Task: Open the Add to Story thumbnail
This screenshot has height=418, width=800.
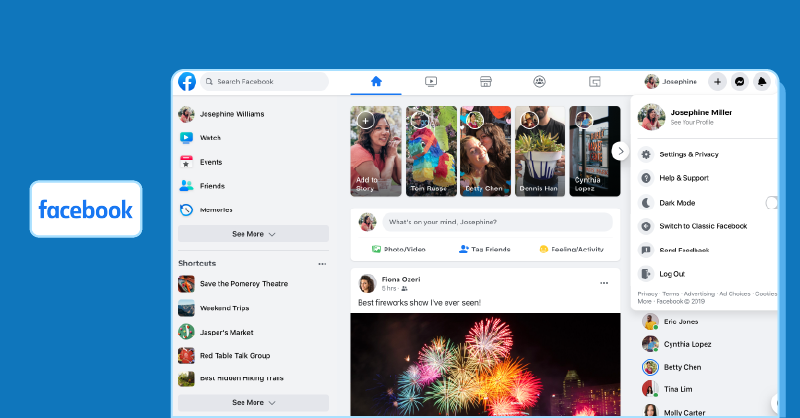Action: click(376, 152)
